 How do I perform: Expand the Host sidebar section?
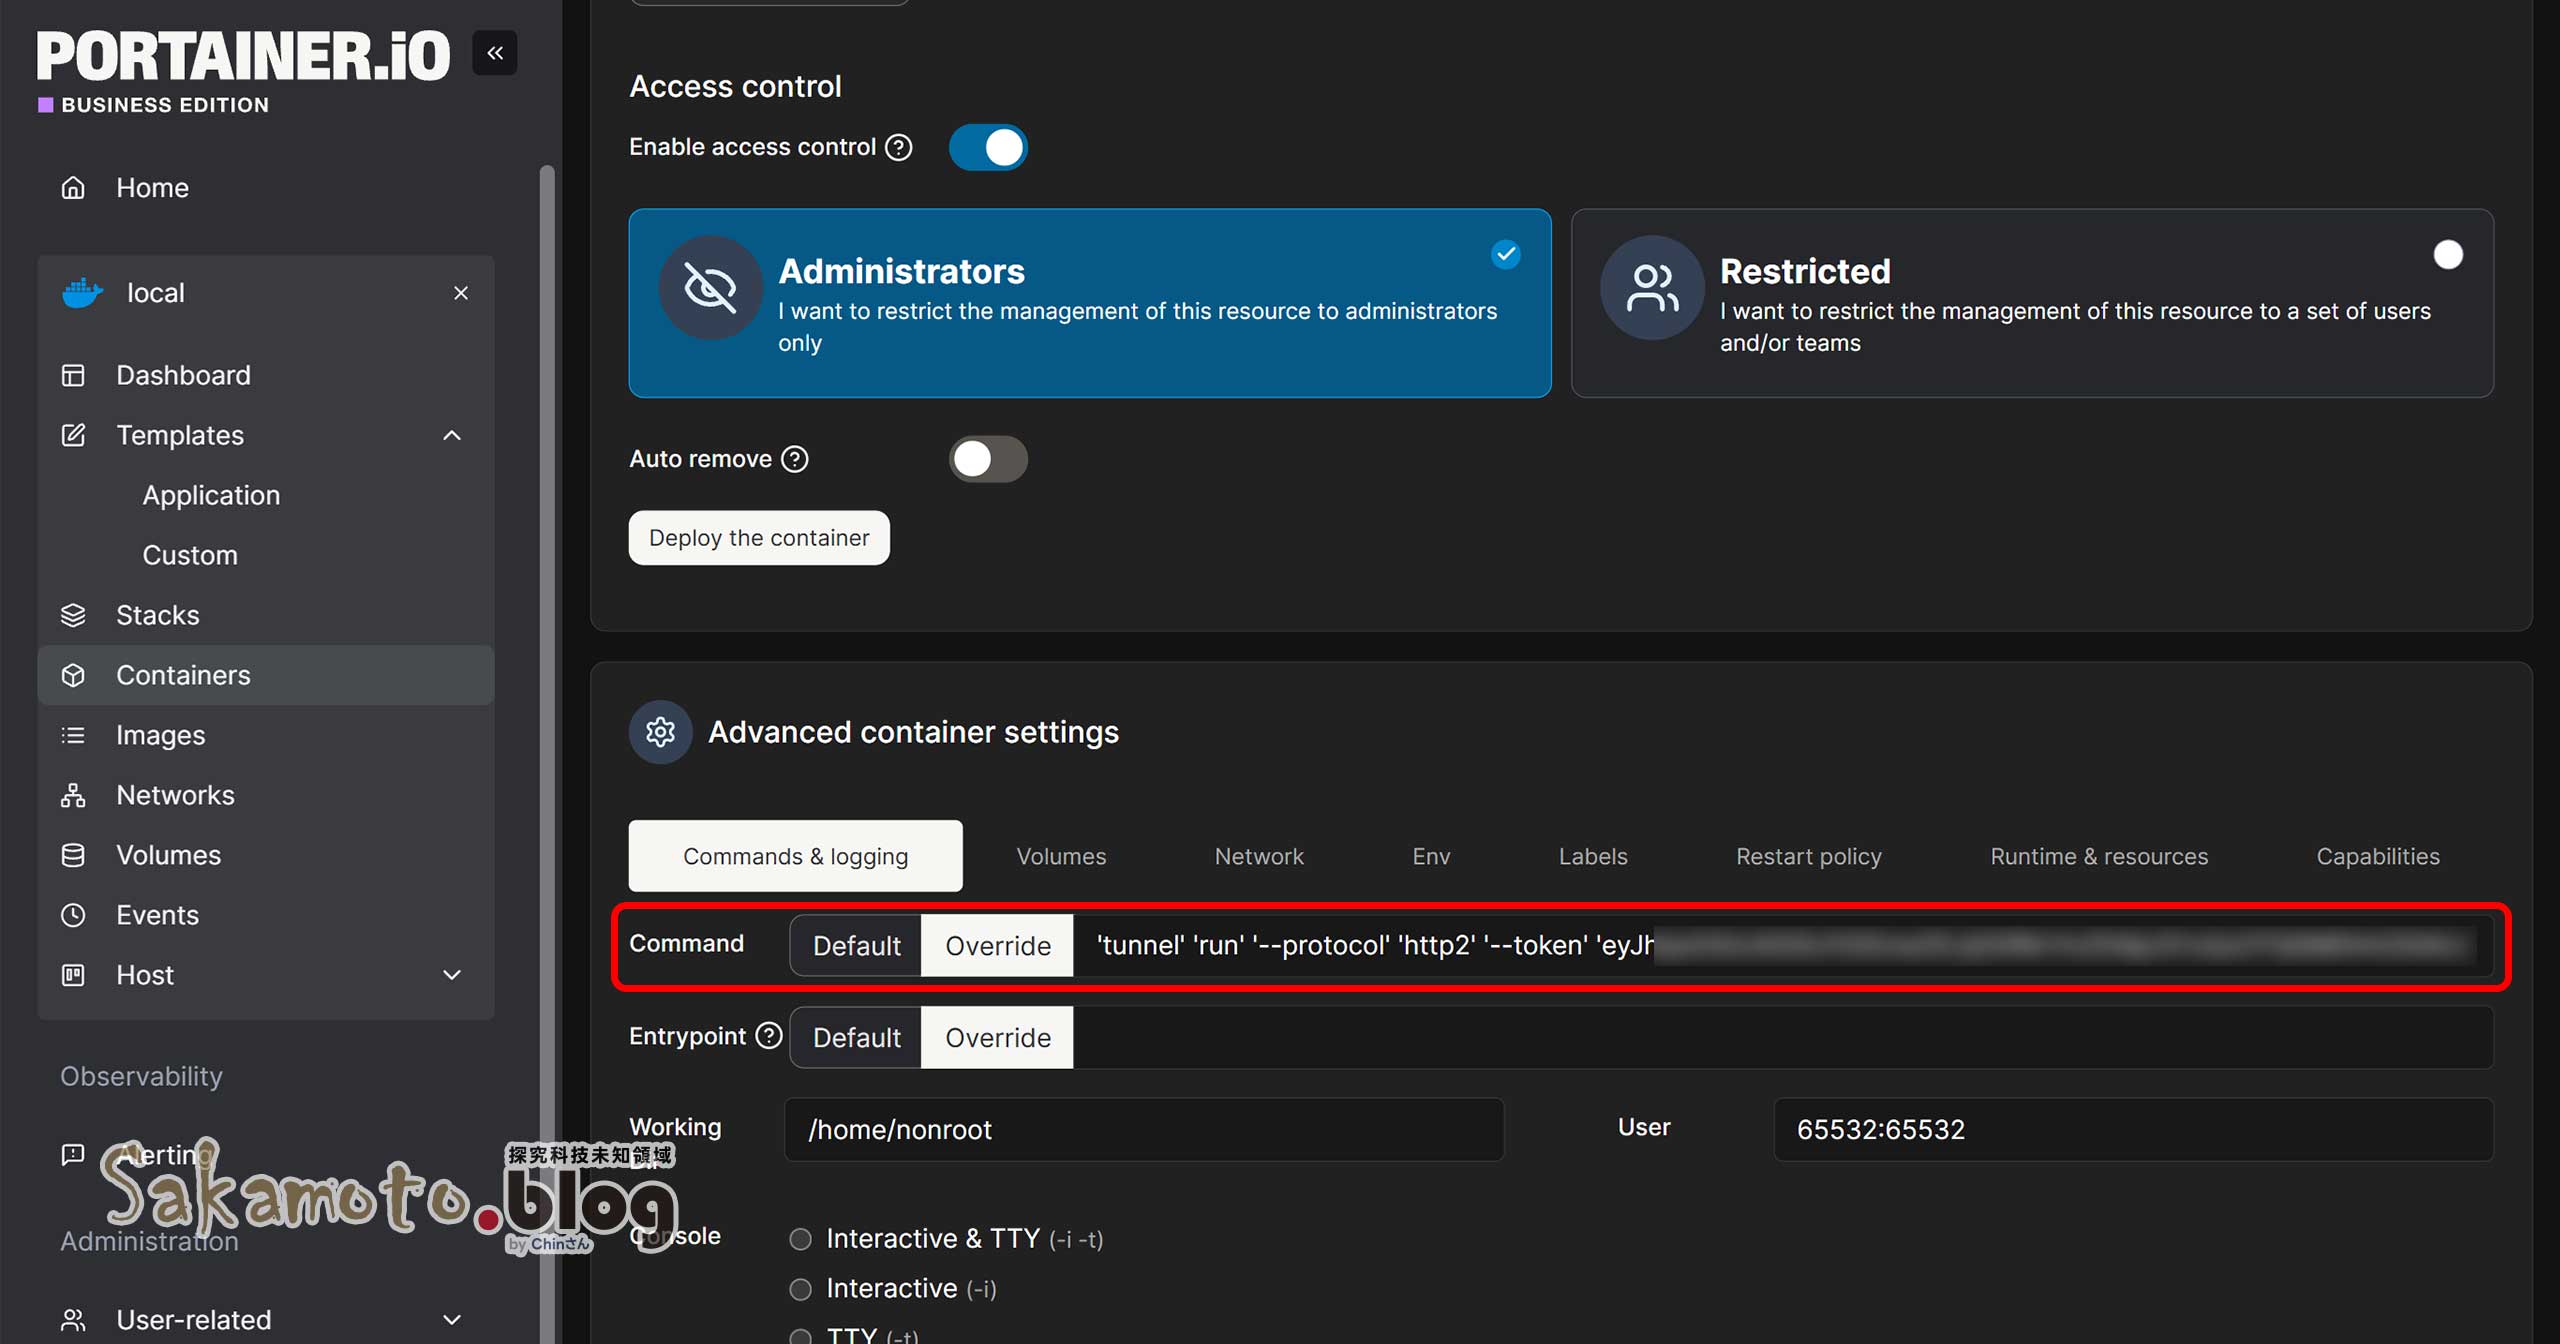[x=452, y=975]
